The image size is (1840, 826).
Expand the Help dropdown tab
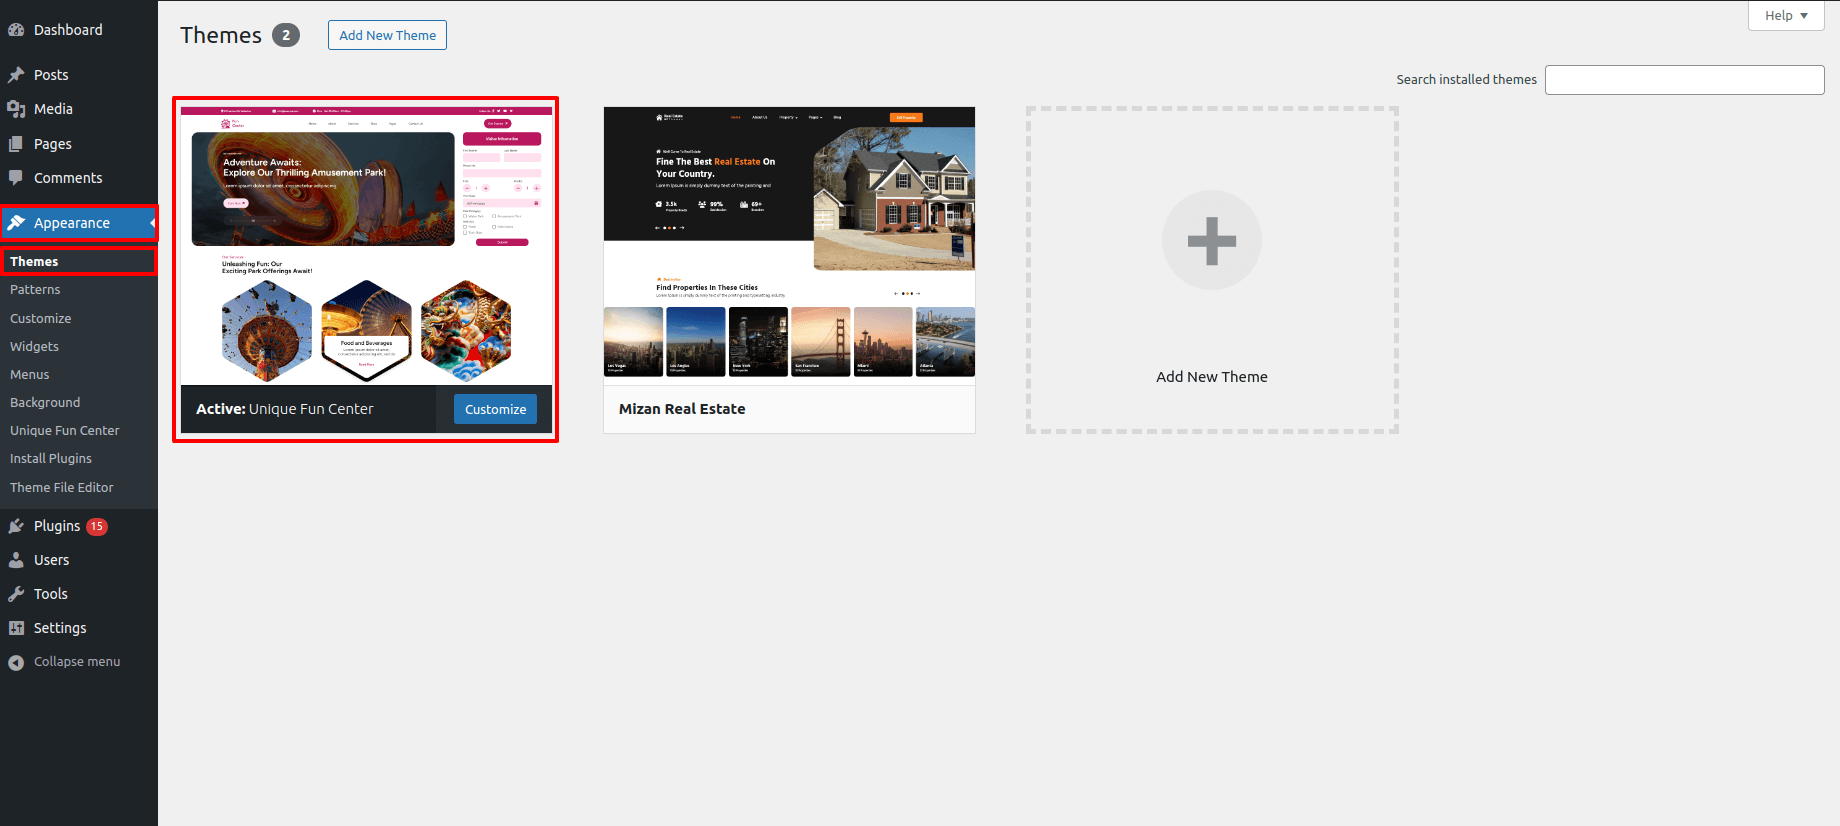(1786, 15)
